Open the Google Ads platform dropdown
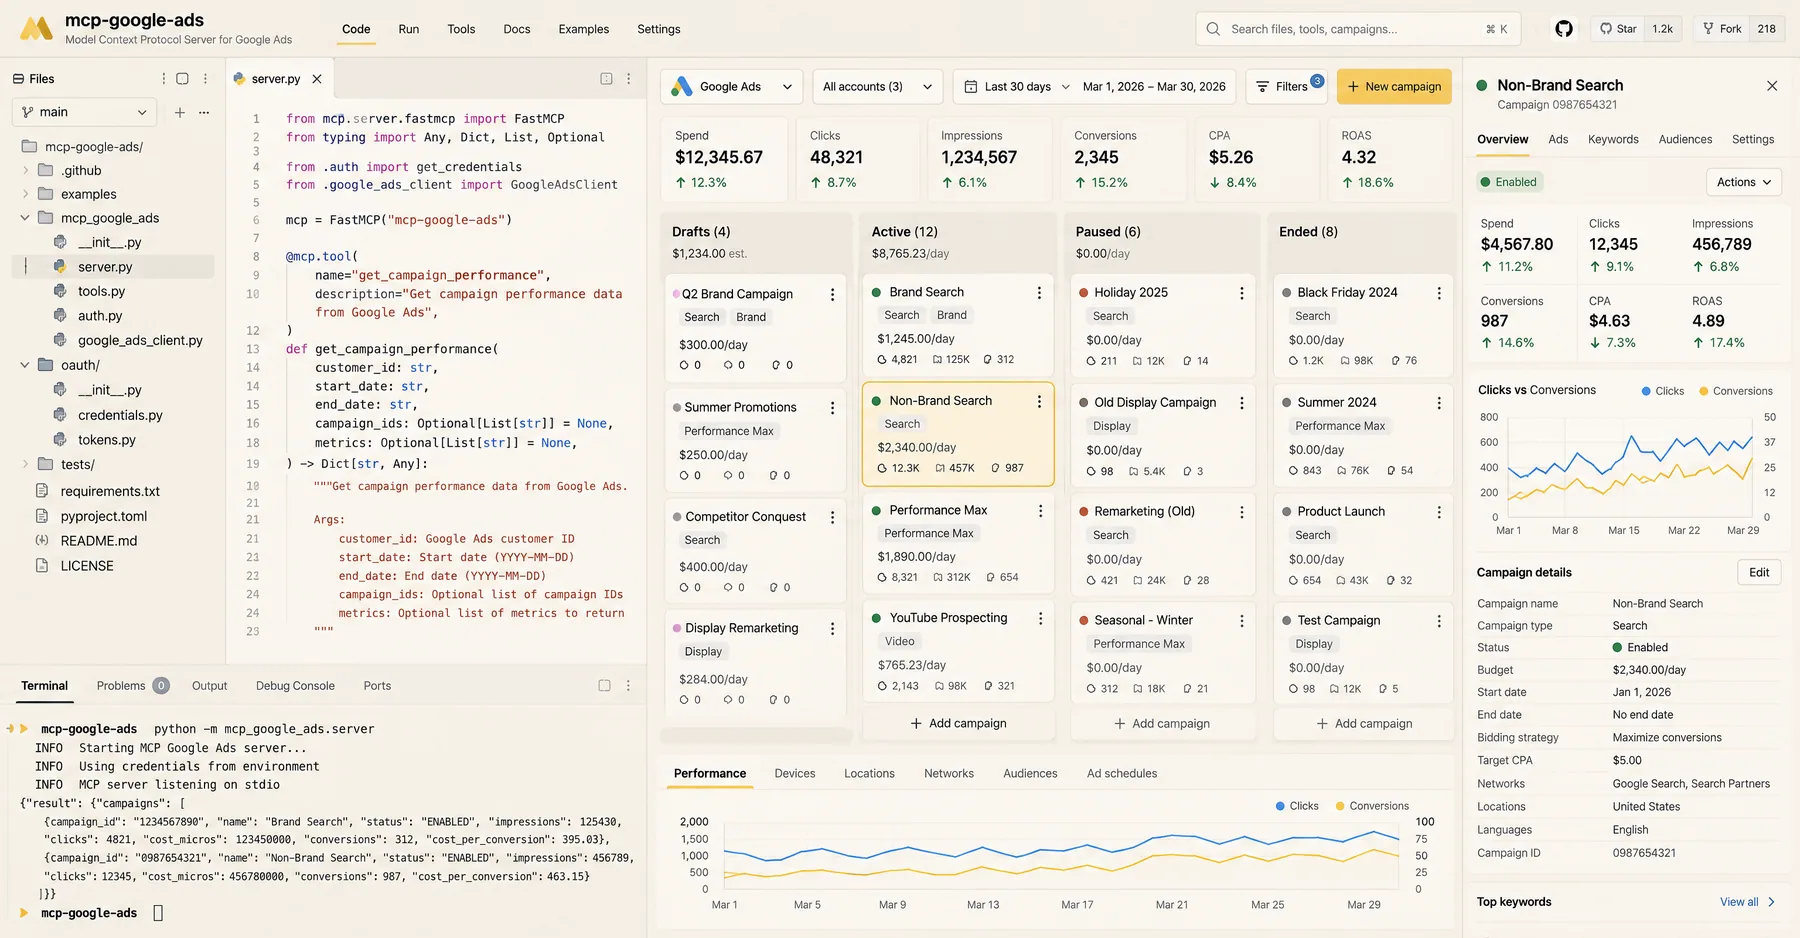The width and height of the screenshot is (1800, 938). pos(731,87)
